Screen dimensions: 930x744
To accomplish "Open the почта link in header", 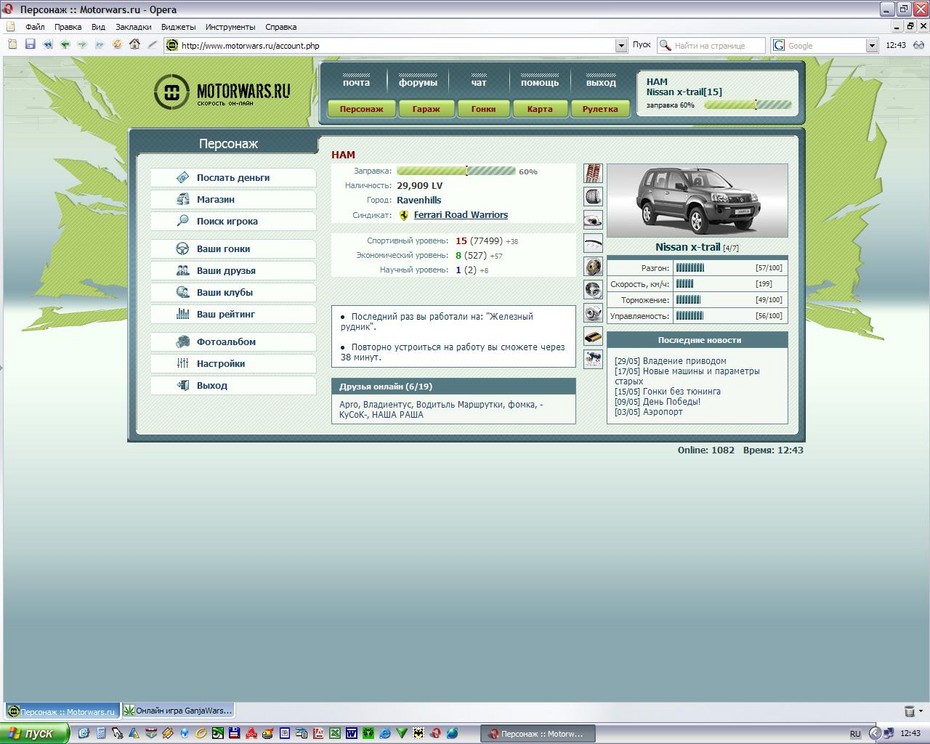I will (356, 81).
